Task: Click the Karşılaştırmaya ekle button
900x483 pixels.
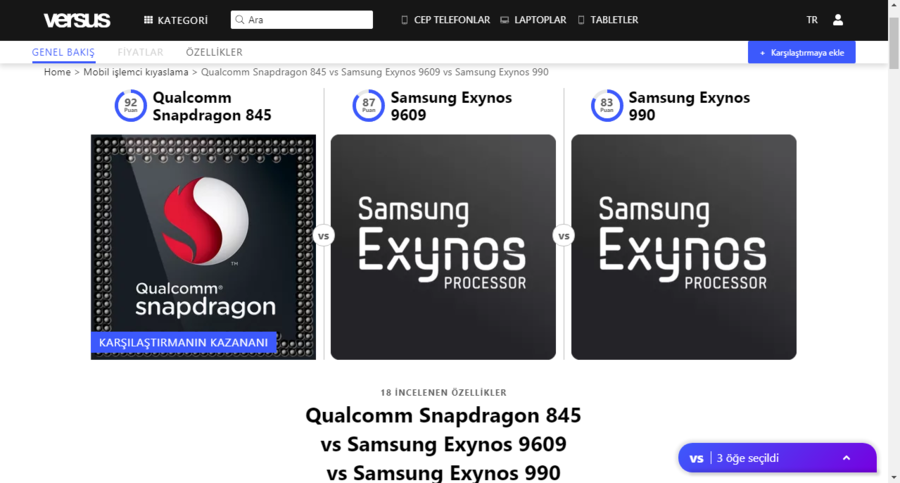Action: click(x=801, y=52)
